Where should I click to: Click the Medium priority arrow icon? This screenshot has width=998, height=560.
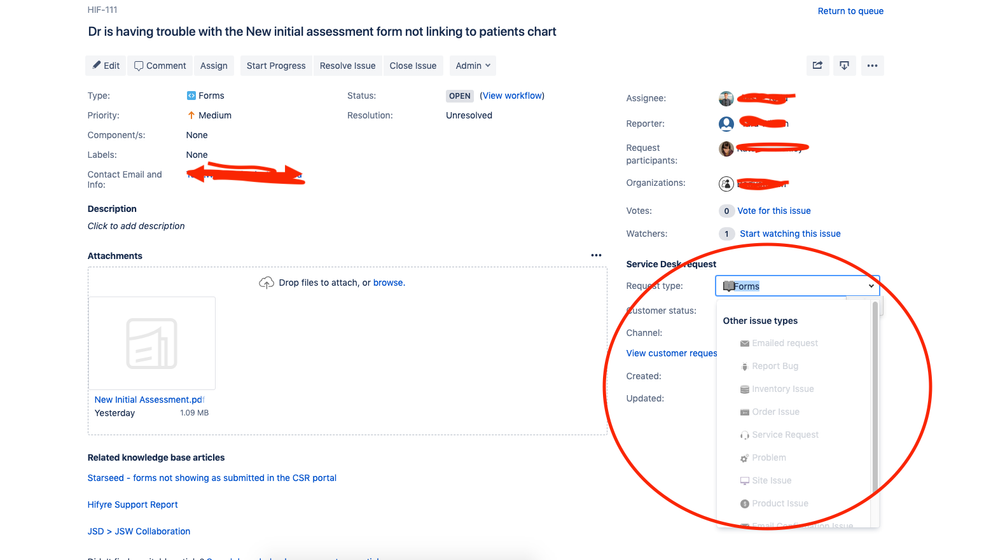[191, 115]
